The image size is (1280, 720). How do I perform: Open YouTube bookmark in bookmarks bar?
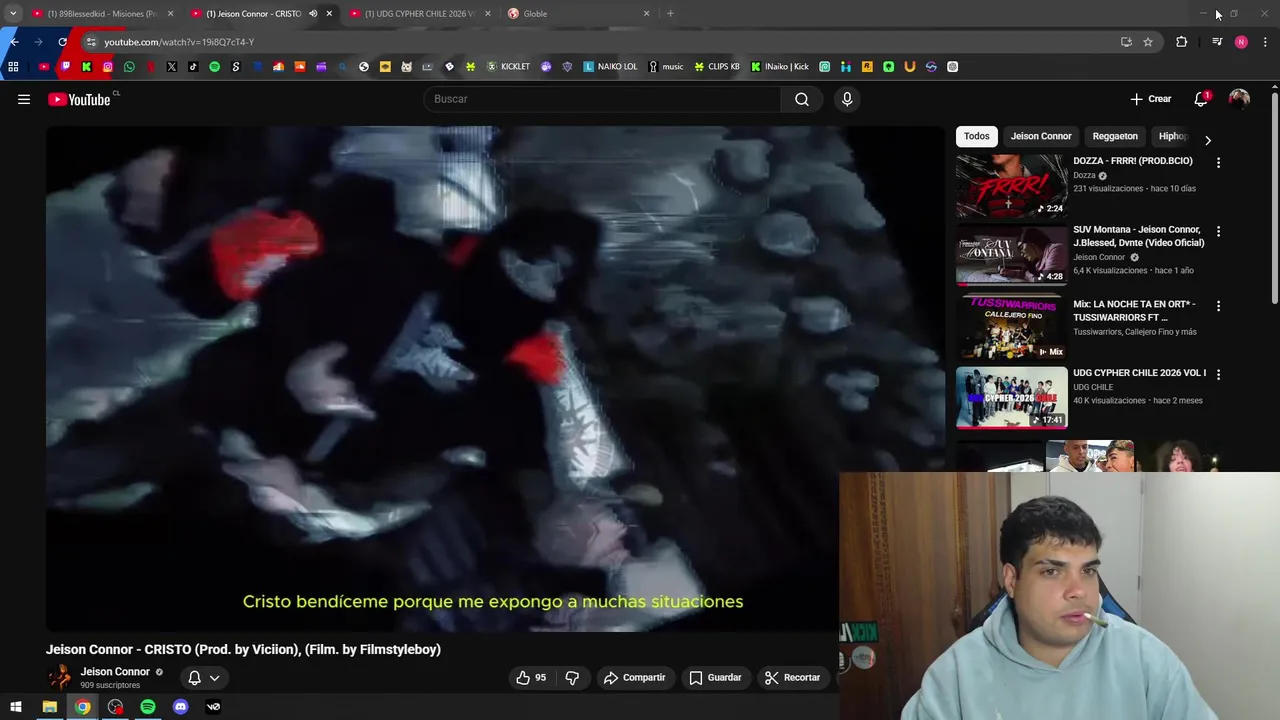[x=44, y=67]
